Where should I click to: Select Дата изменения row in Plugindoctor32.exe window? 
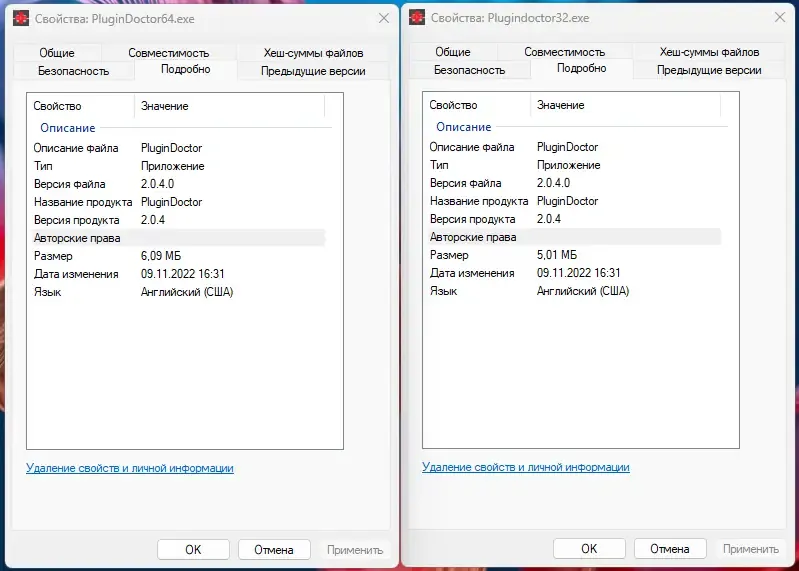pos(572,273)
